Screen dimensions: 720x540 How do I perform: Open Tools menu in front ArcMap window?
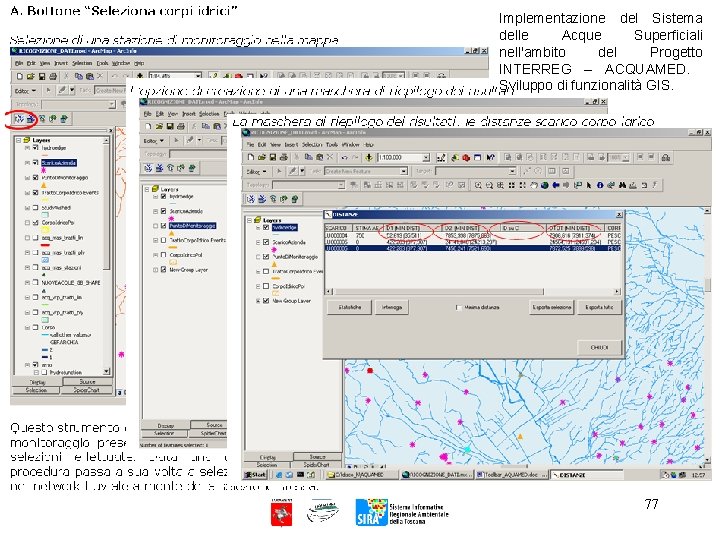coord(331,145)
